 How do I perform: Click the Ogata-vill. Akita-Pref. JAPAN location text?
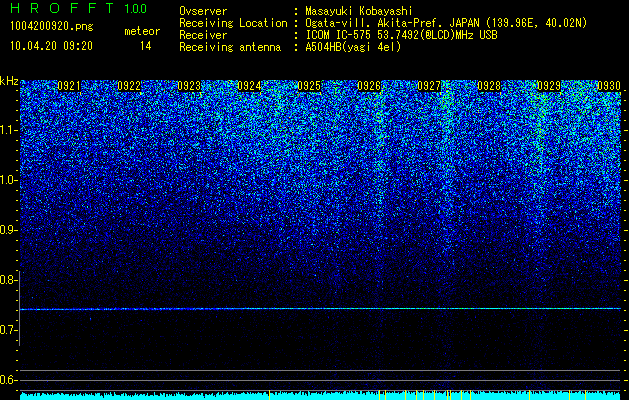[446, 23]
